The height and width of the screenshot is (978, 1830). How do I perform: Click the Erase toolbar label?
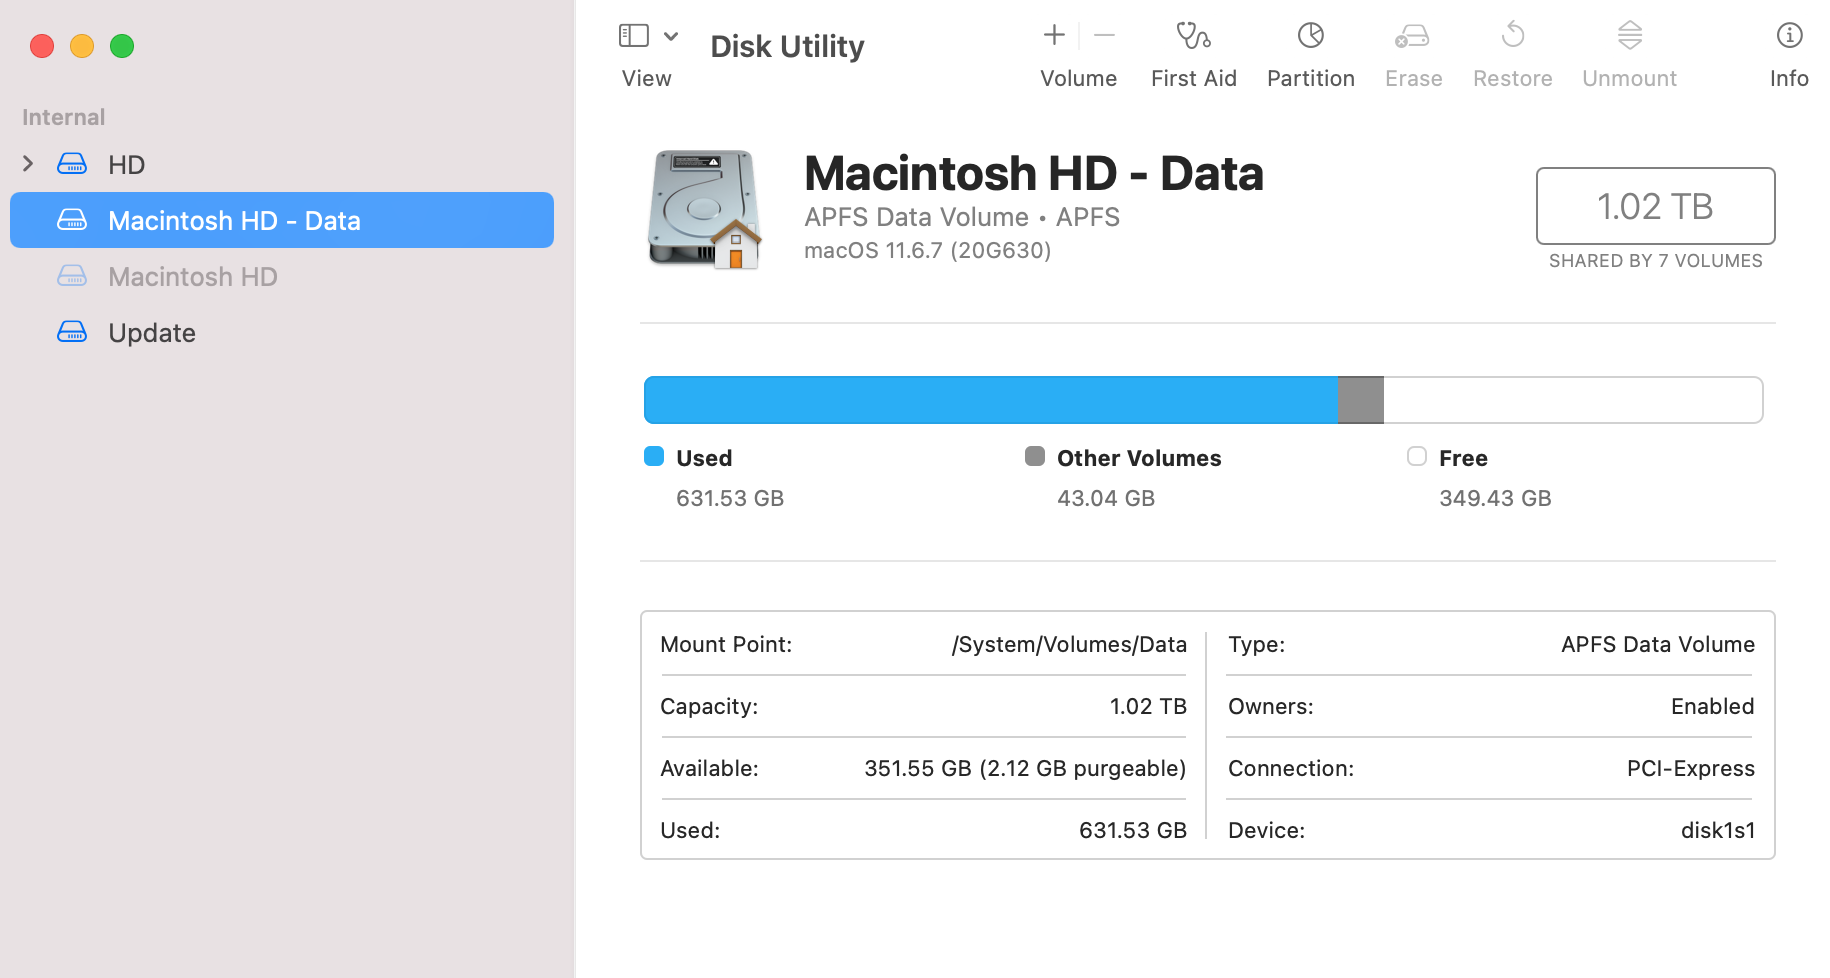coord(1414,78)
